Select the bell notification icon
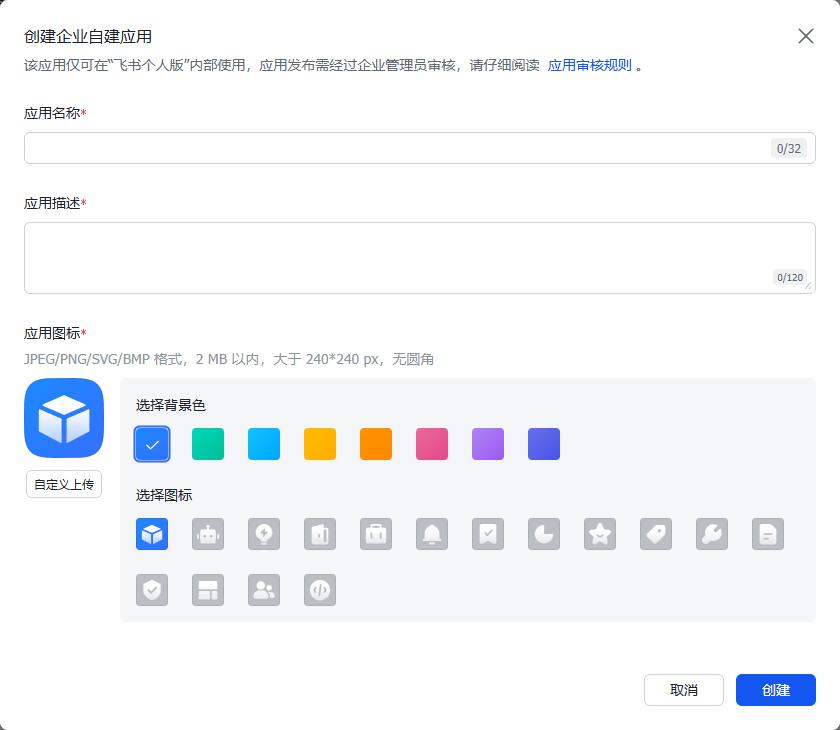The height and width of the screenshot is (730, 840). click(432, 534)
